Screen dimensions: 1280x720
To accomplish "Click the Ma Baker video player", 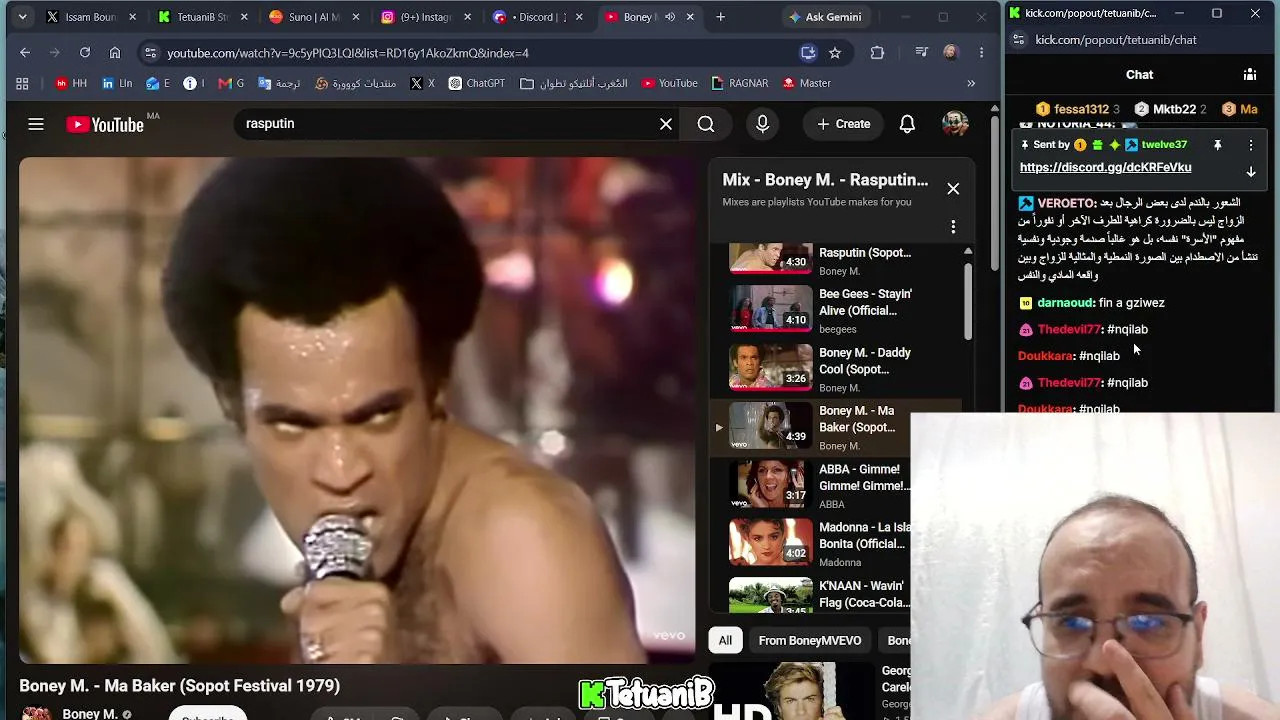I will coord(357,410).
